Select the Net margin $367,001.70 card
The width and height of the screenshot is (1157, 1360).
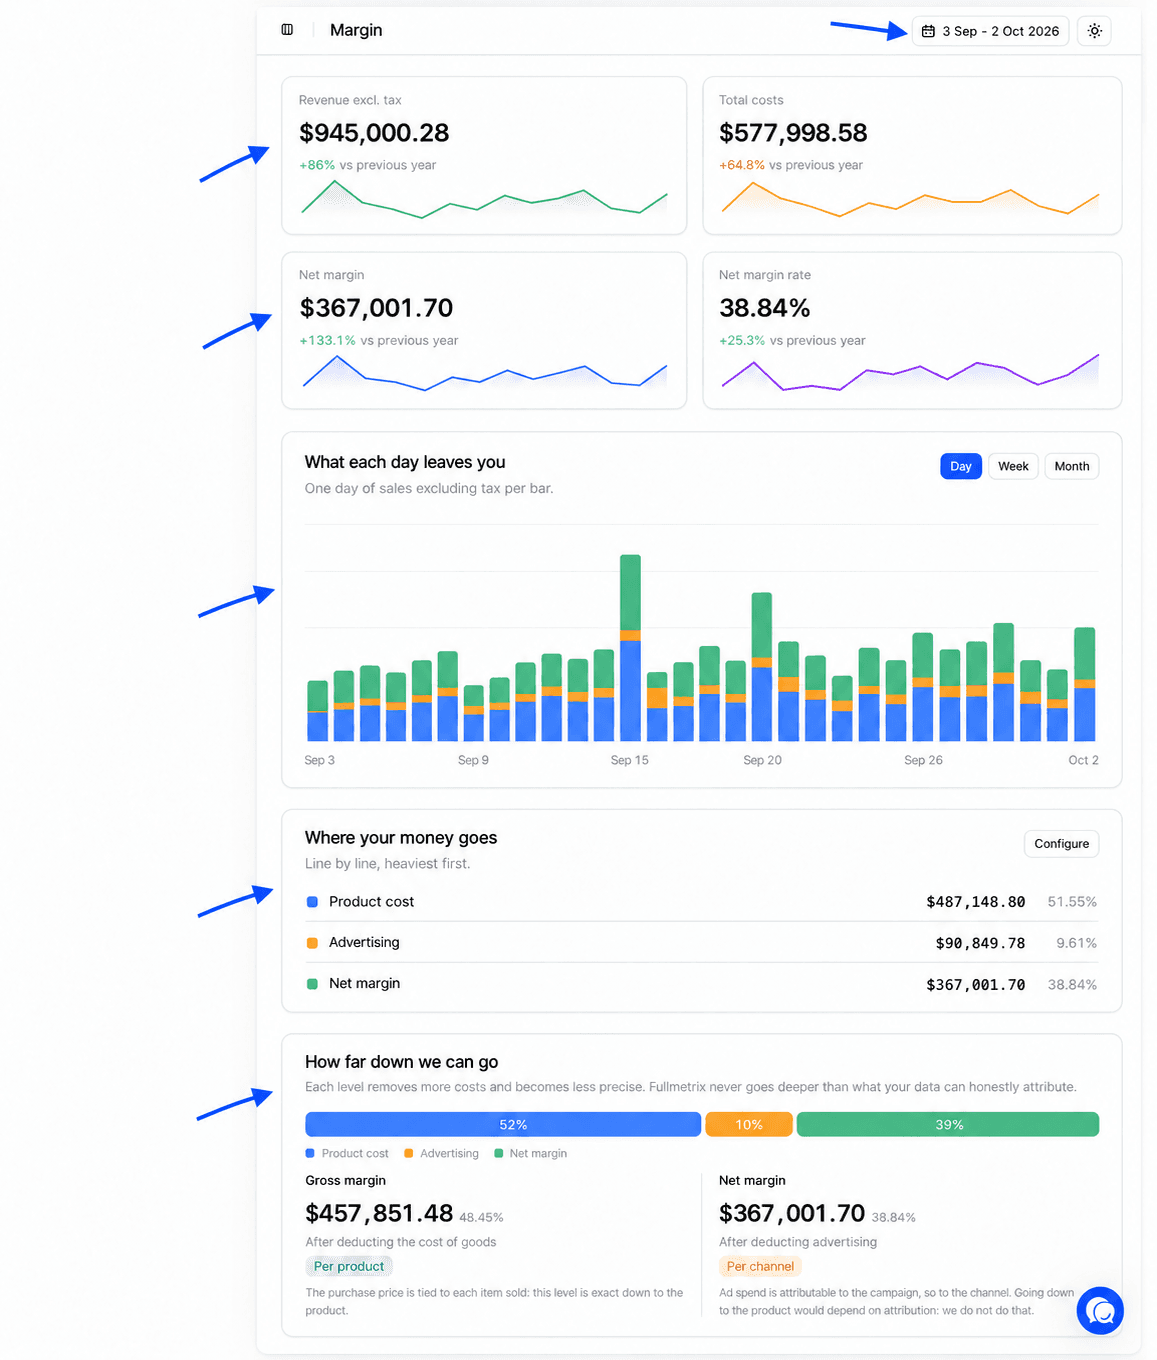[484, 331]
